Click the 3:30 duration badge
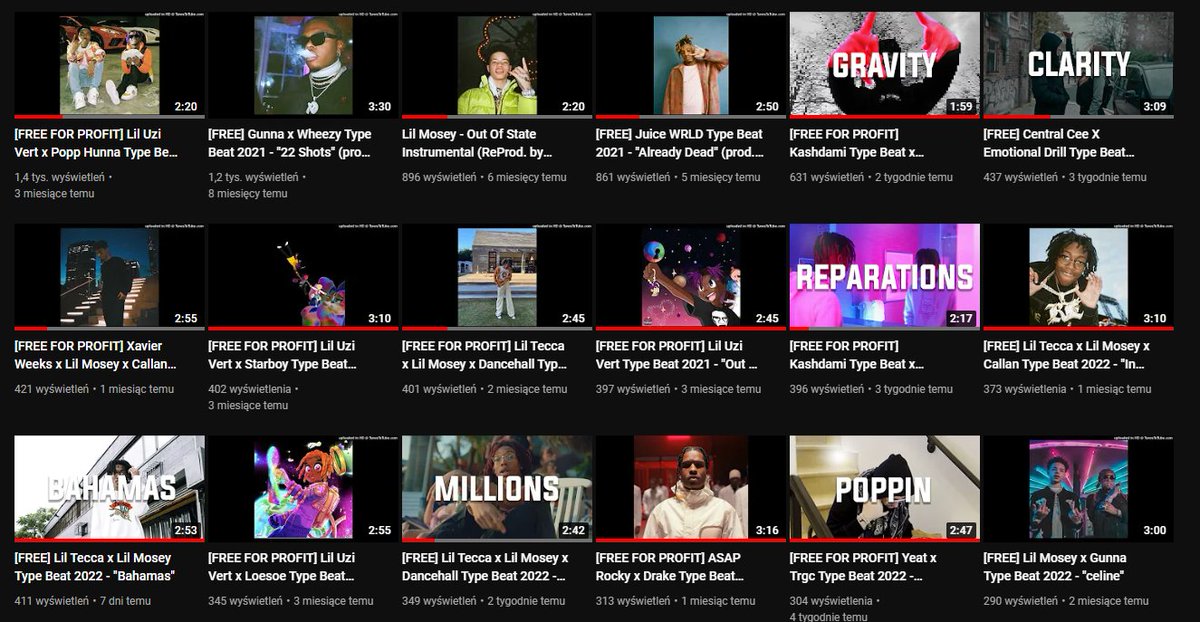This screenshot has width=1200, height=622. click(x=379, y=106)
